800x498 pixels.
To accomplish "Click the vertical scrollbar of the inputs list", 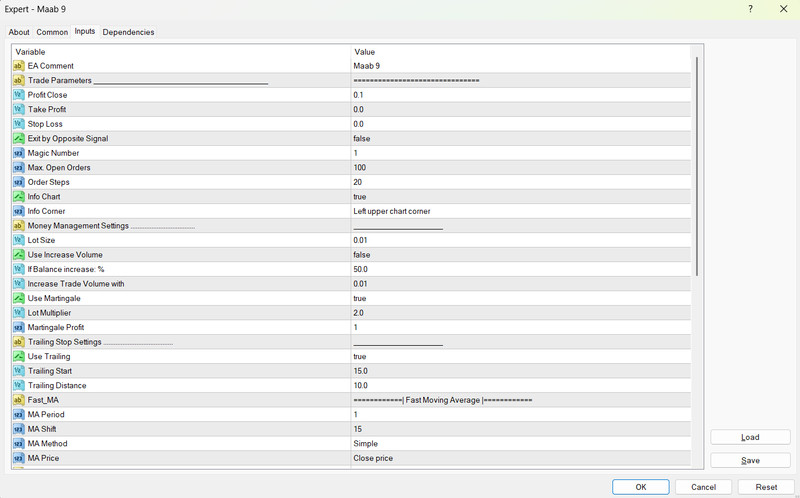I will point(697,167).
